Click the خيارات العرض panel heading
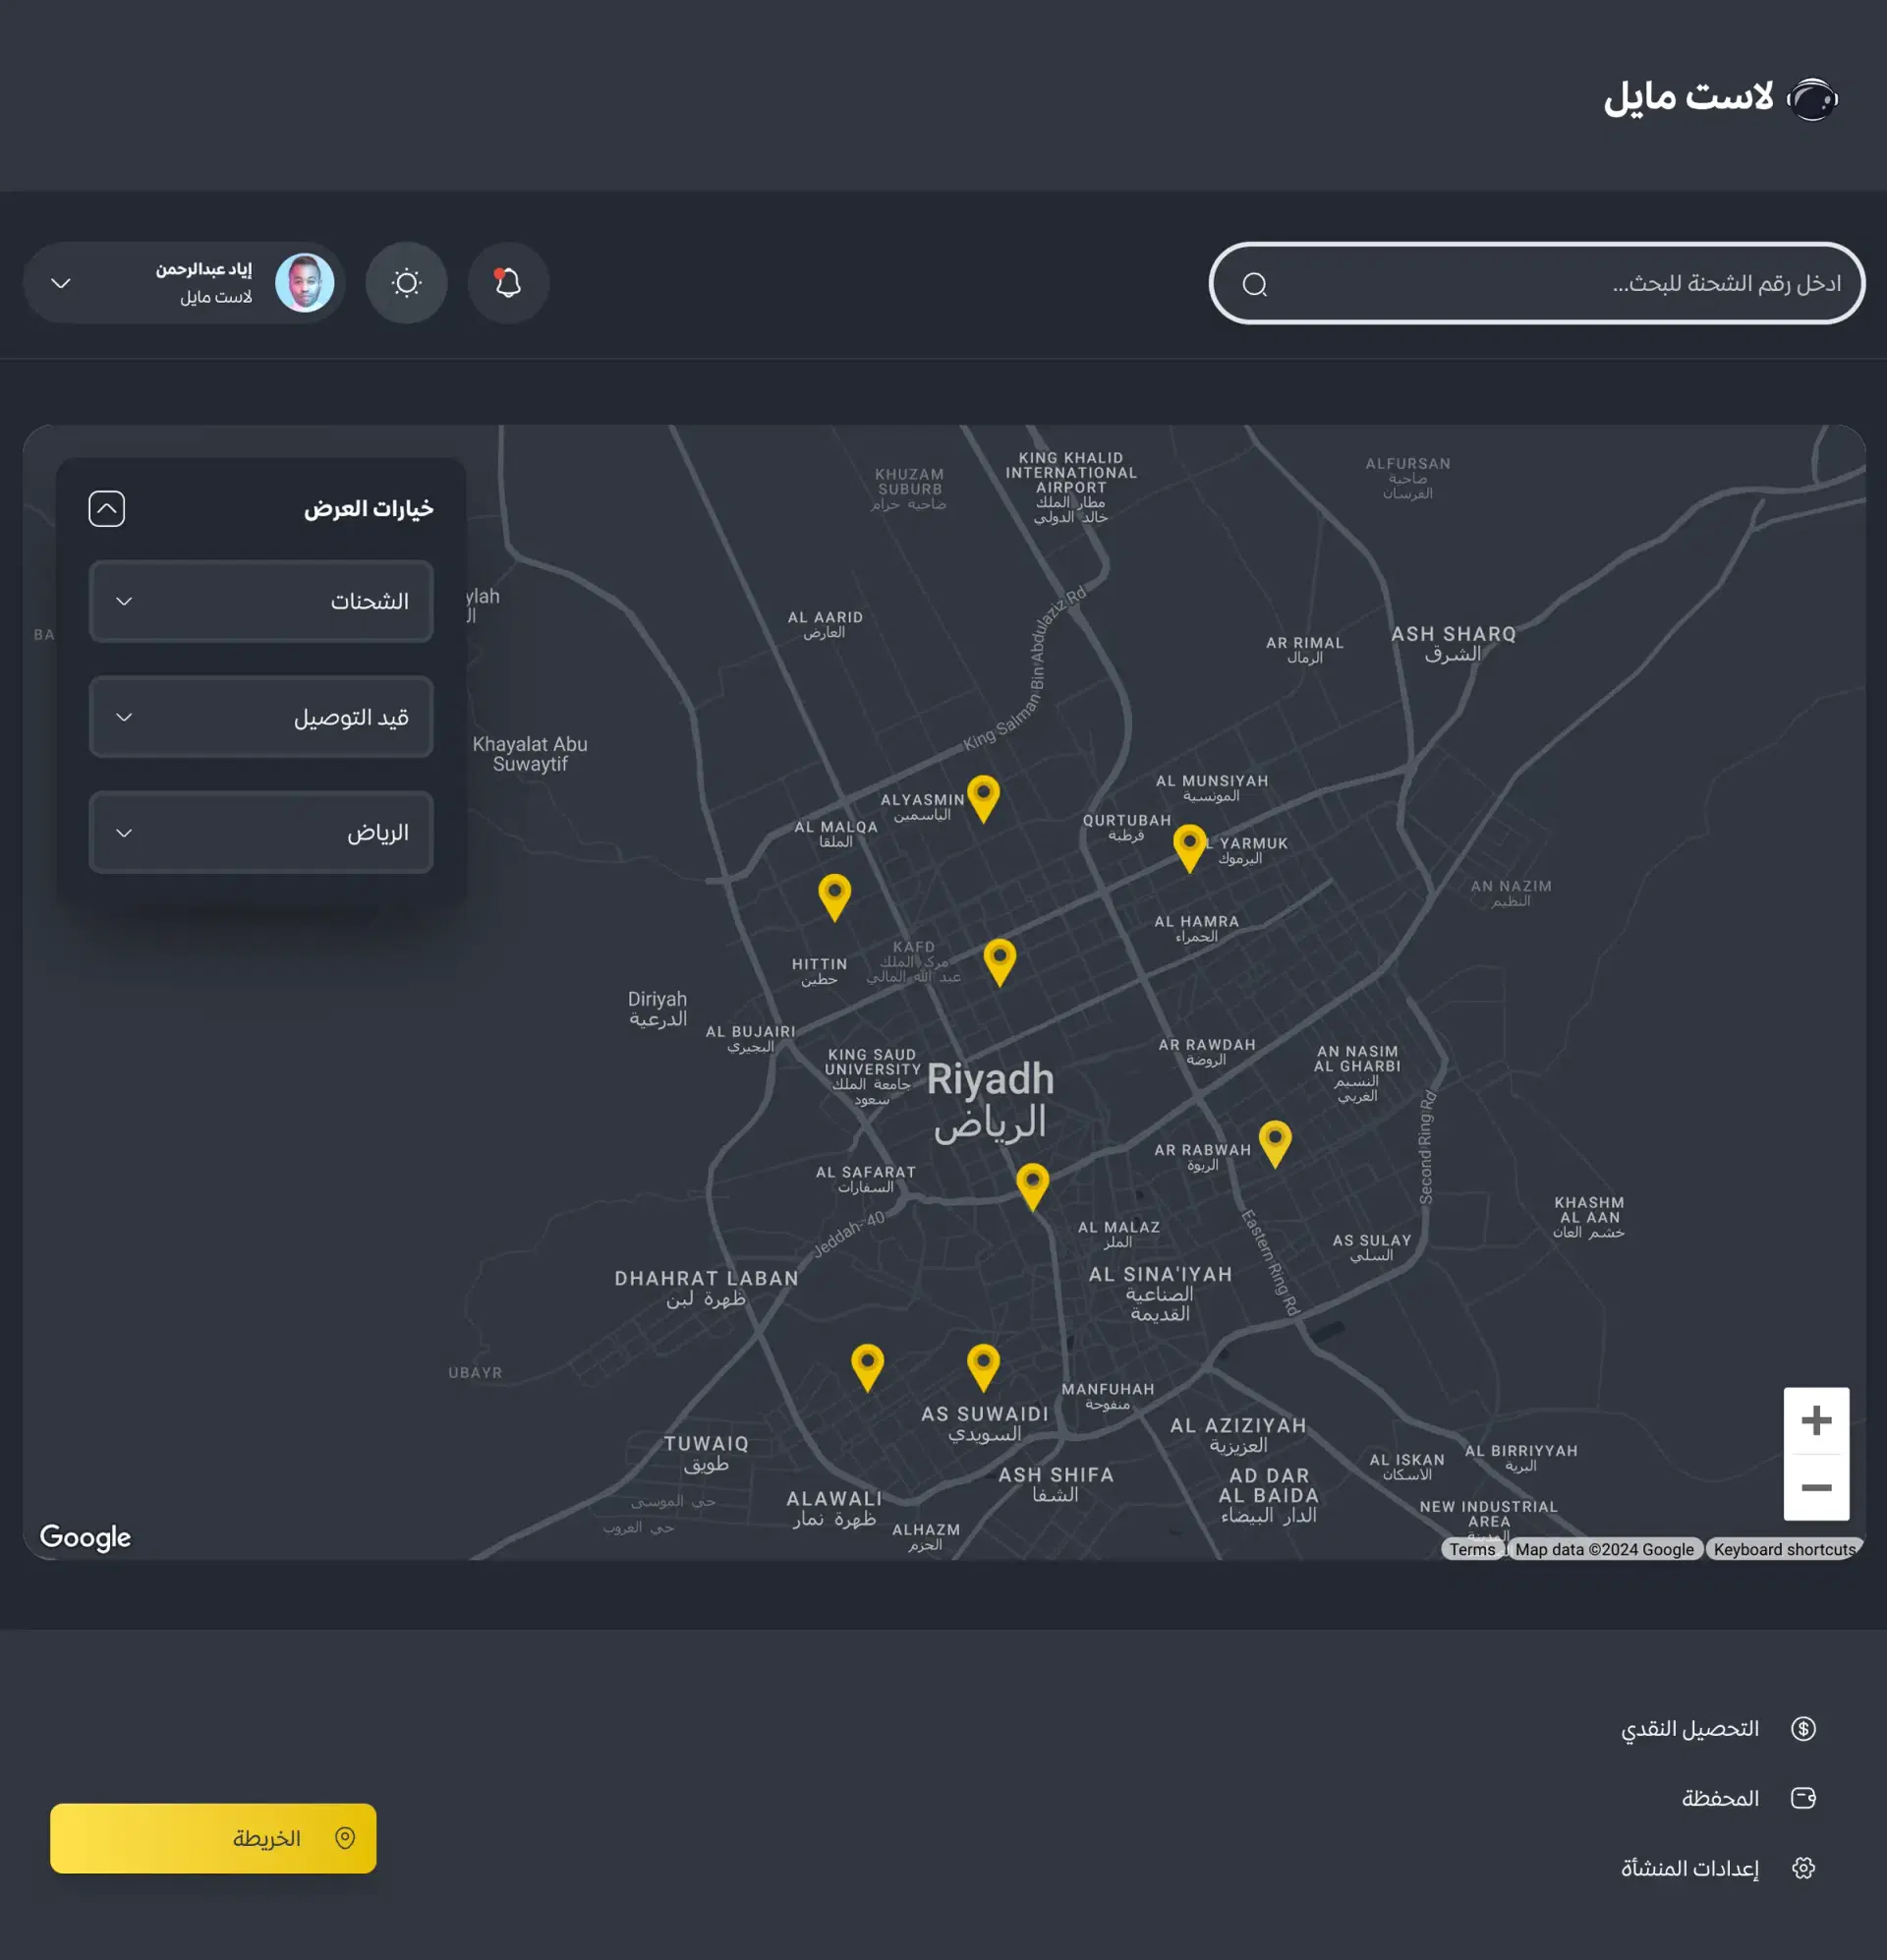 coord(368,509)
